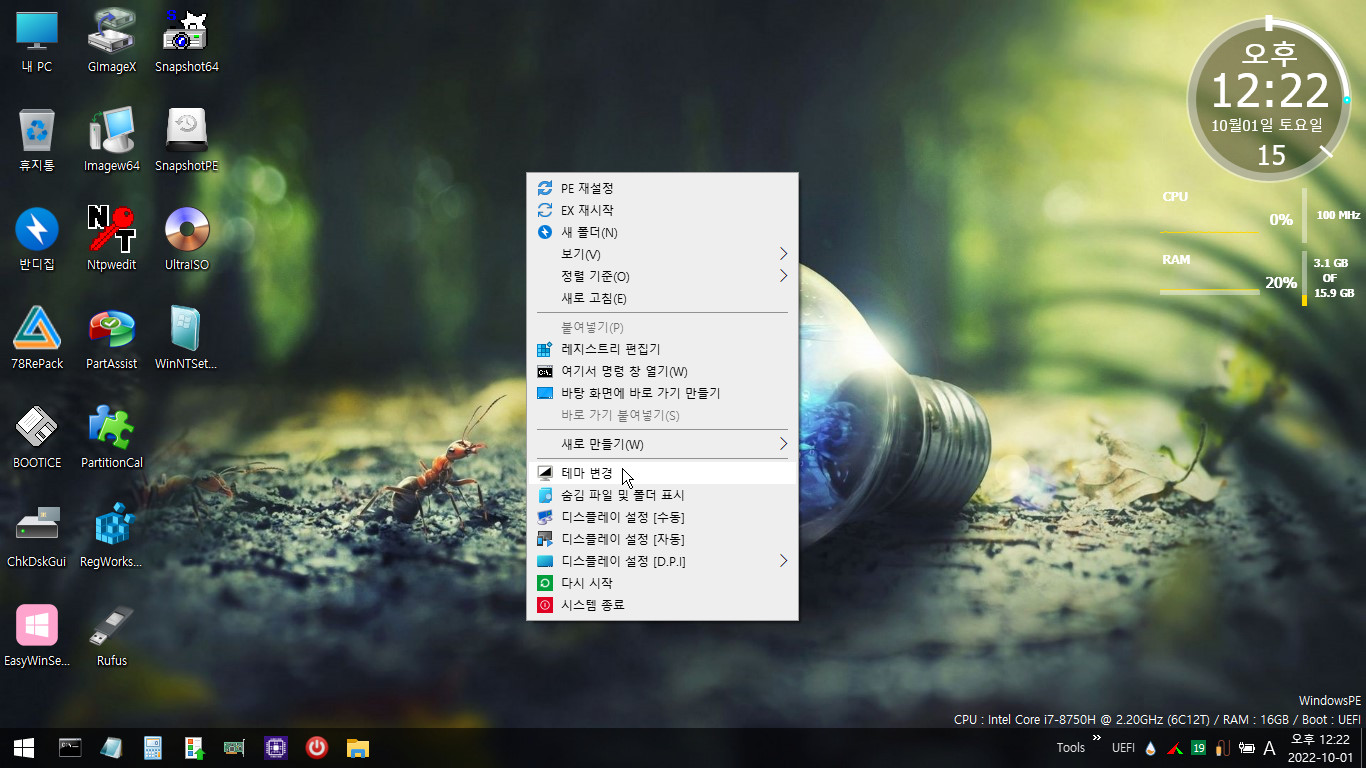Image resolution: width=1366 pixels, height=768 pixels.
Task: Open Ntpwedit password editor icon
Action: pos(112,239)
